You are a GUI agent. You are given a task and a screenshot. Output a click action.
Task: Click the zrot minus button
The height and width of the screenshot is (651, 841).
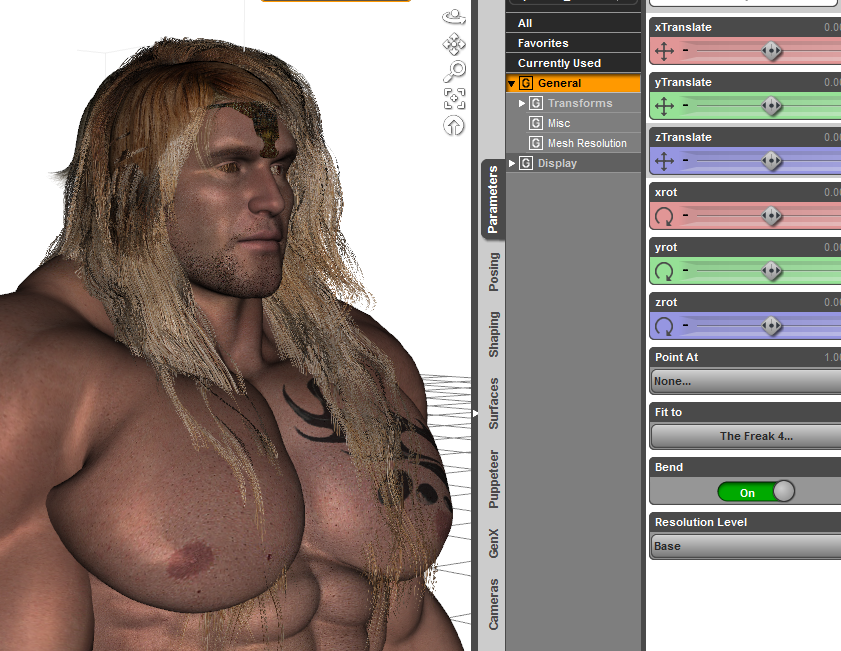click(685, 325)
